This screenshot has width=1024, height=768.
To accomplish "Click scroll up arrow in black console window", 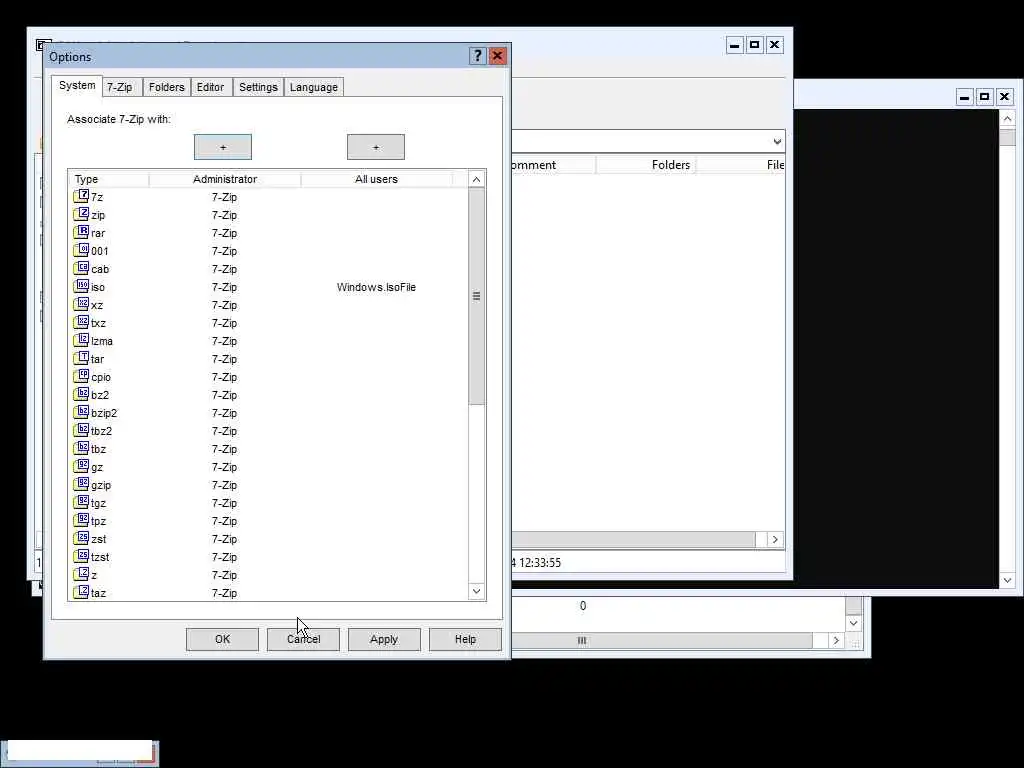I will [1007, 119].
